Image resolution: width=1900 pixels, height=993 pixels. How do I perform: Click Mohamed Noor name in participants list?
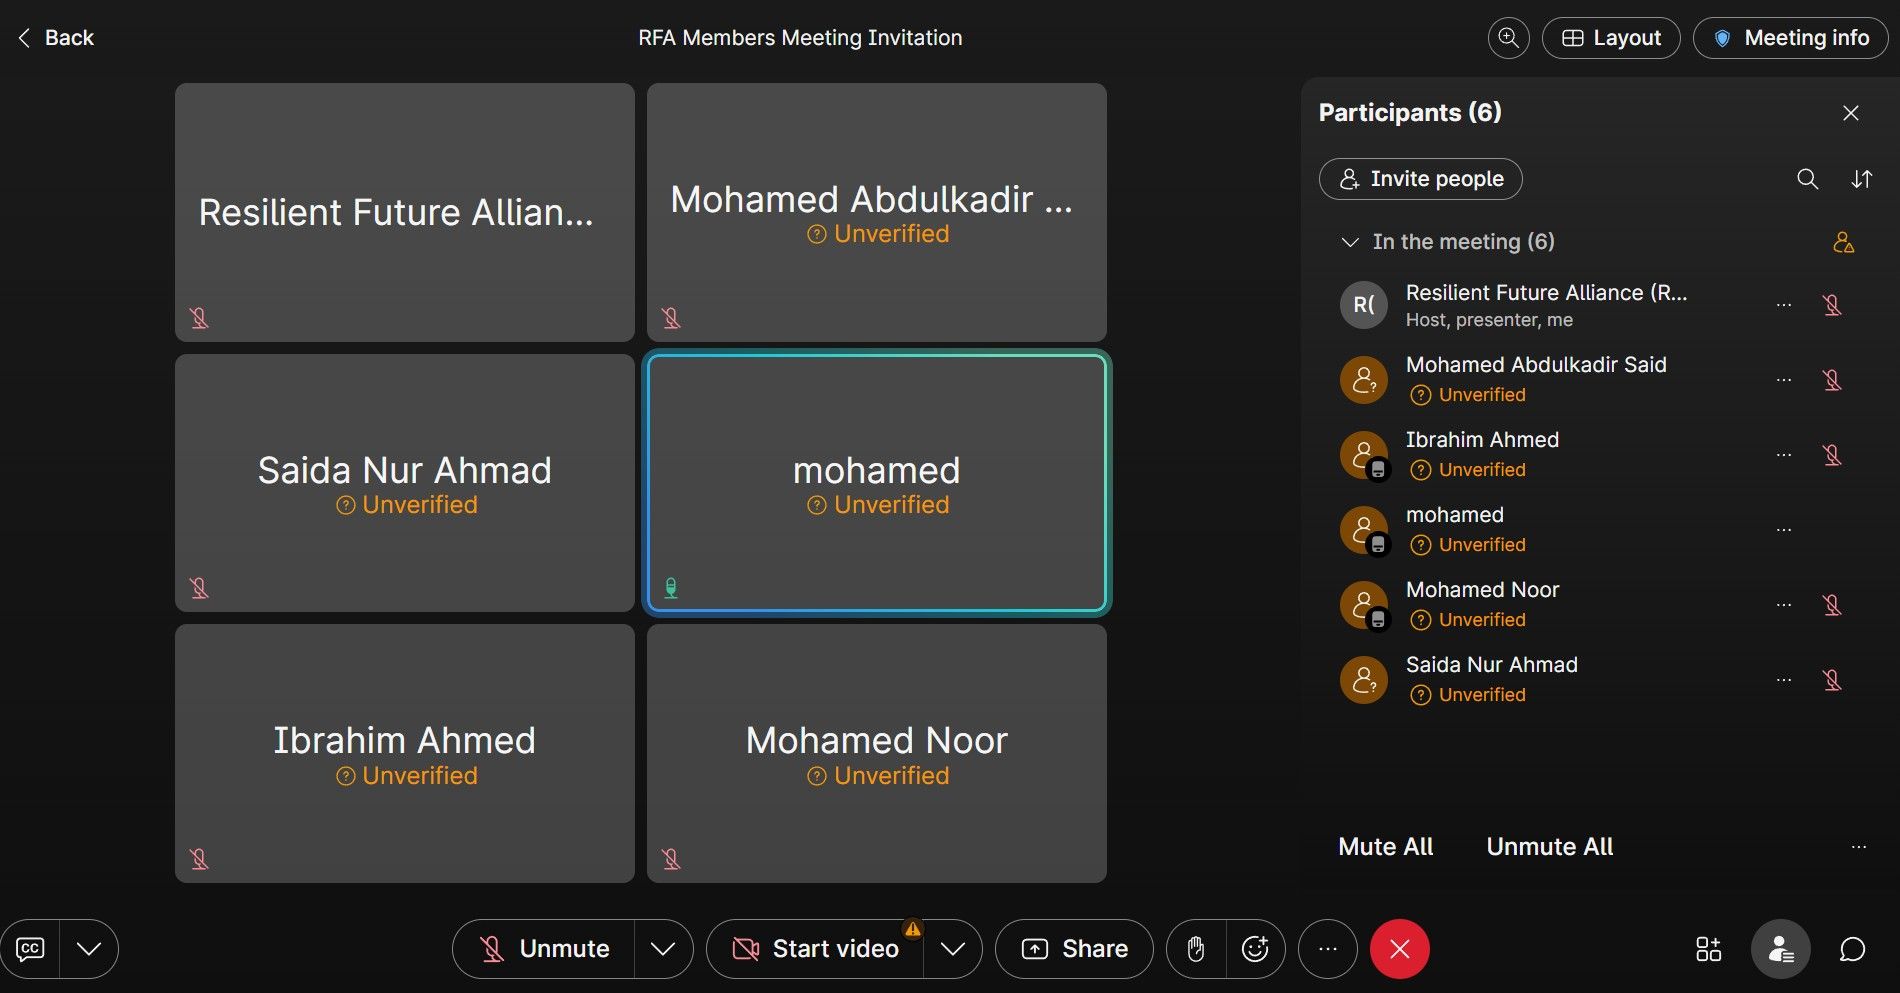tap(1483, 590)
